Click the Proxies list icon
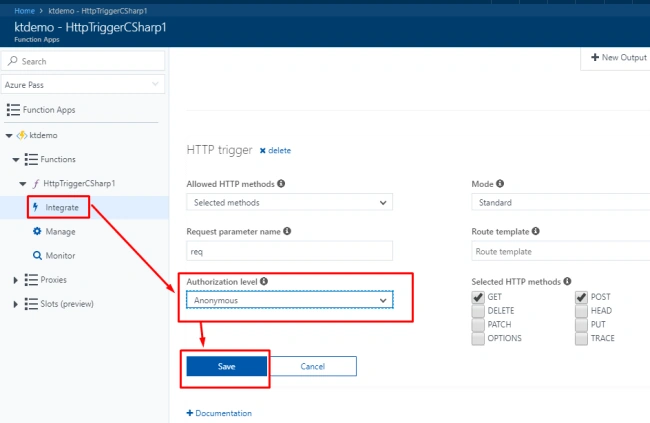 (31, 280)
